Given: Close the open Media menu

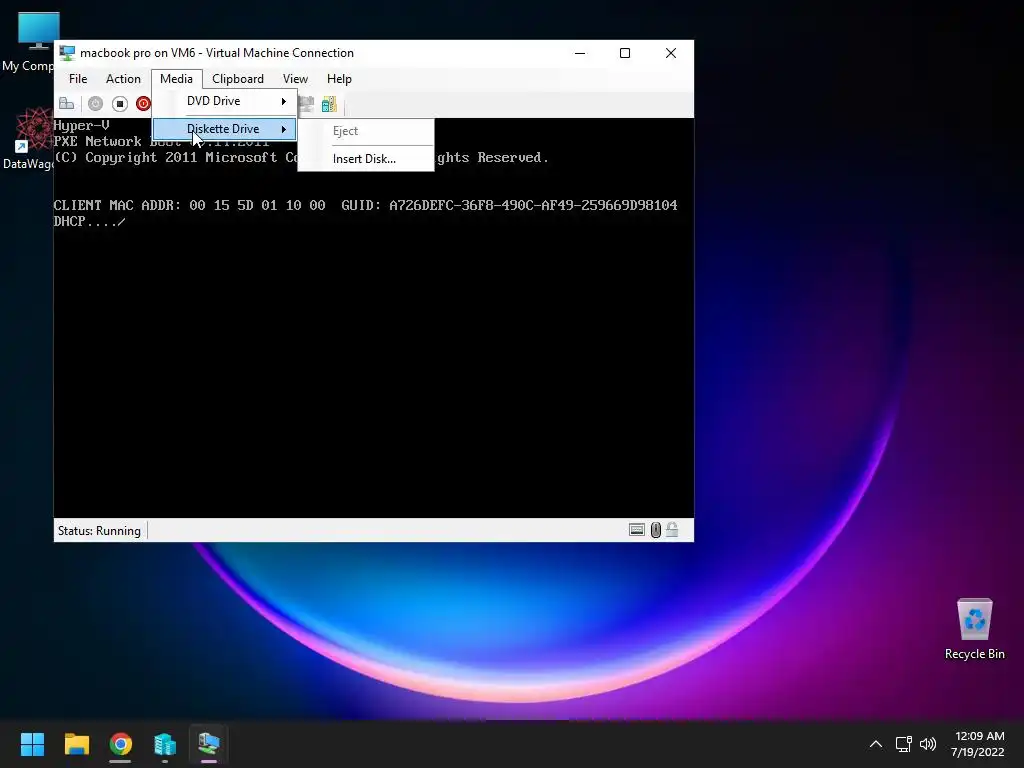Looking at the screenshot, I should [176, 79].
